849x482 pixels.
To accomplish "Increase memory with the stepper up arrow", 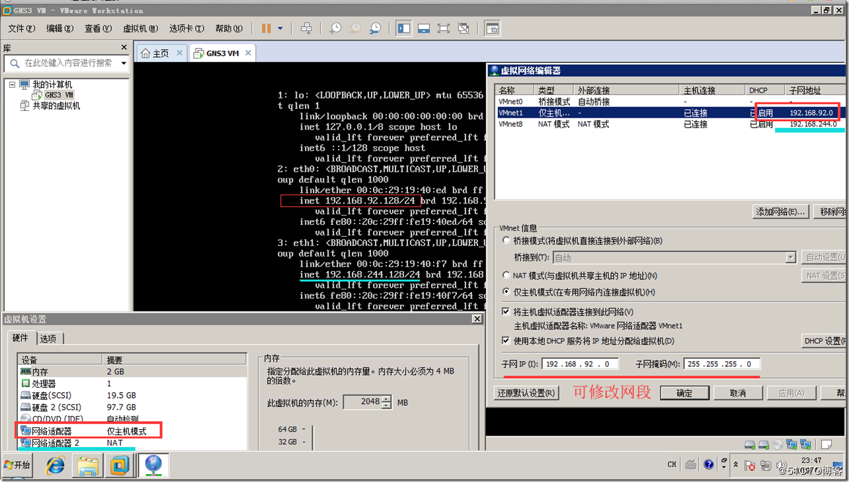I will pos(386,399).
